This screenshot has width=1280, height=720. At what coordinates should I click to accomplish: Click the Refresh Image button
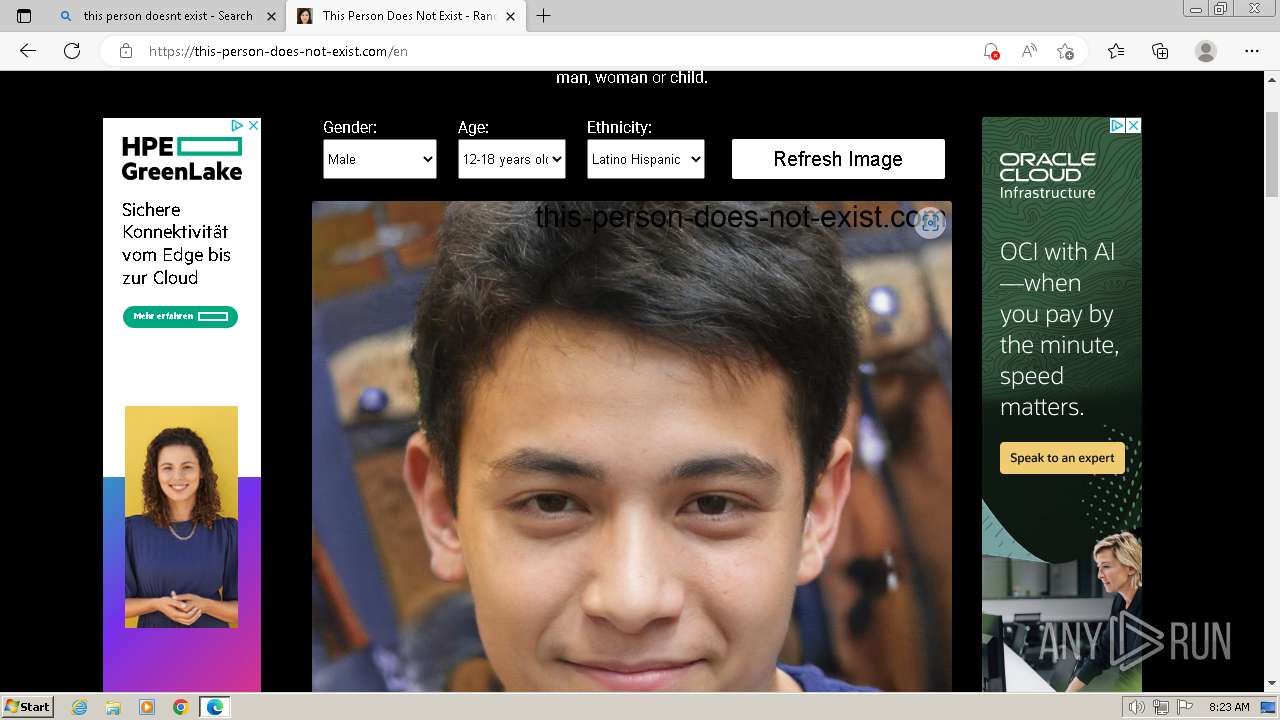tap(838, 159)
